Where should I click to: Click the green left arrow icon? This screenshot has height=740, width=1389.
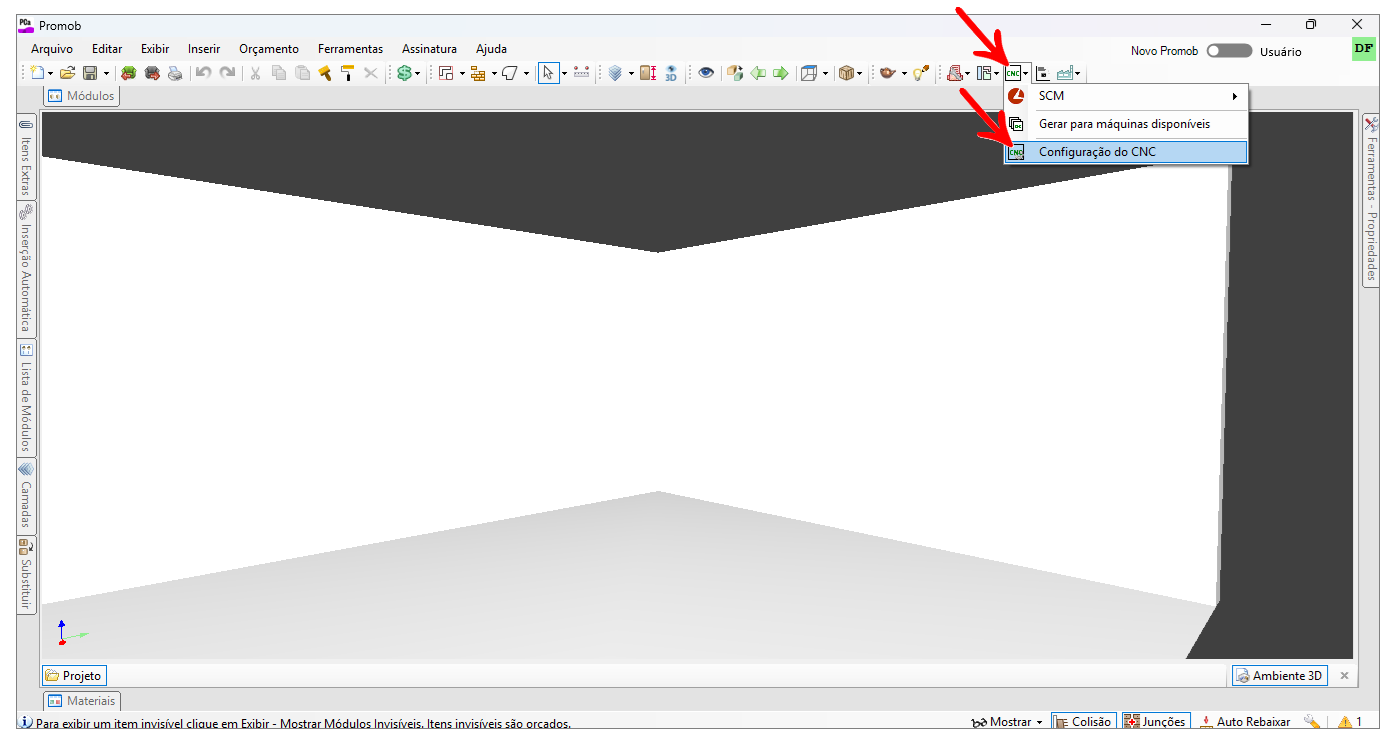(x=758, y=73)
